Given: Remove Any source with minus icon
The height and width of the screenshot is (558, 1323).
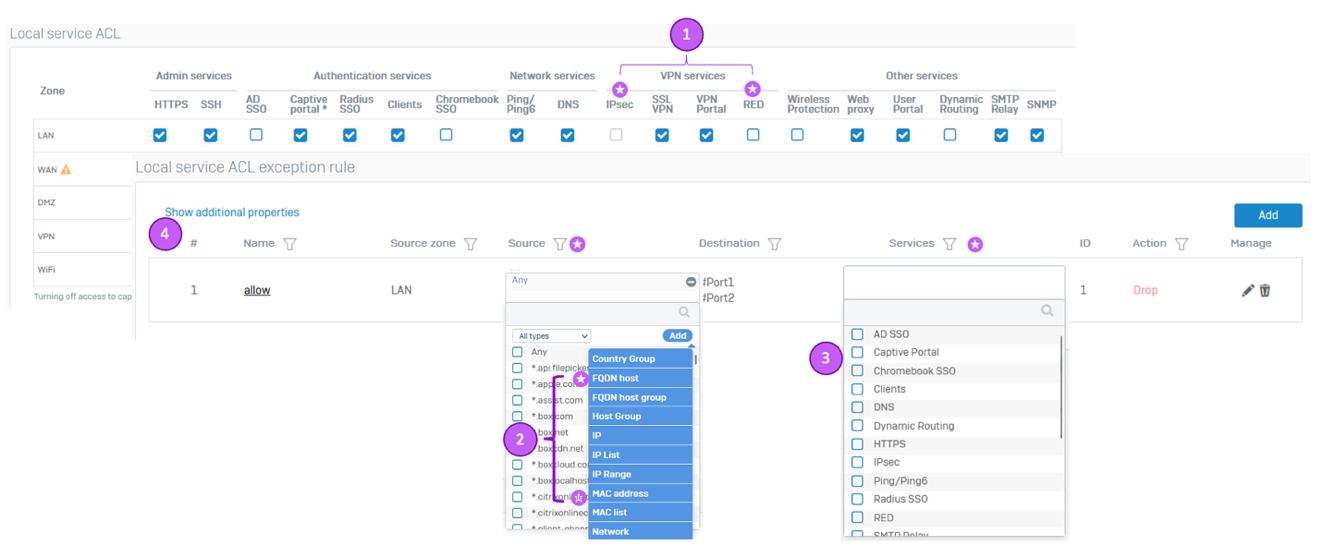Looking at the screenshot, I should click(691, 282).
